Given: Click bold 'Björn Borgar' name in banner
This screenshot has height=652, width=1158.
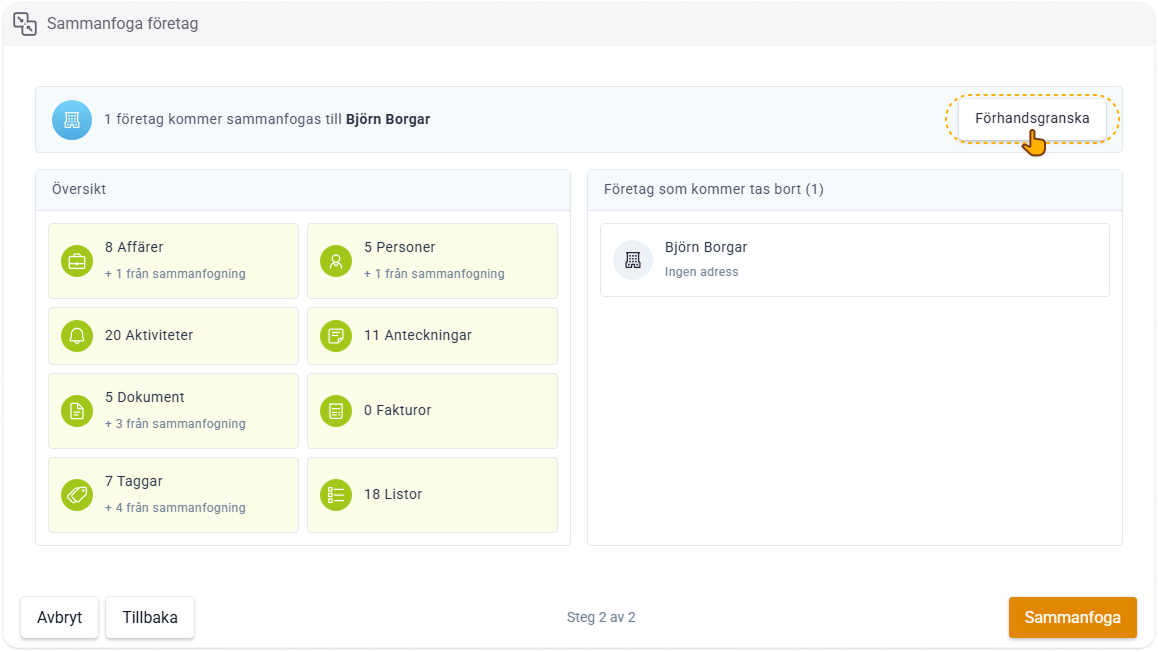Looking at the screenshot, I should (x=388, y=120).
